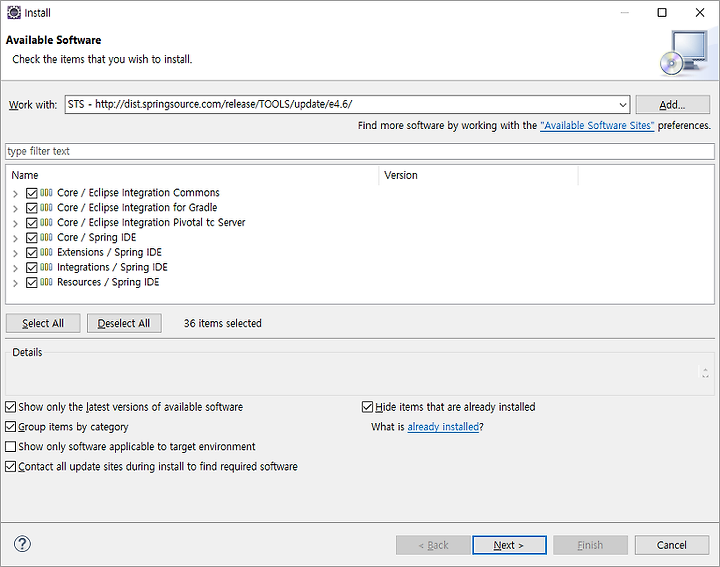720x567 pixels.
Task: Uncheck the Core / Spring IDE checkbox
Action: point(32,238)
